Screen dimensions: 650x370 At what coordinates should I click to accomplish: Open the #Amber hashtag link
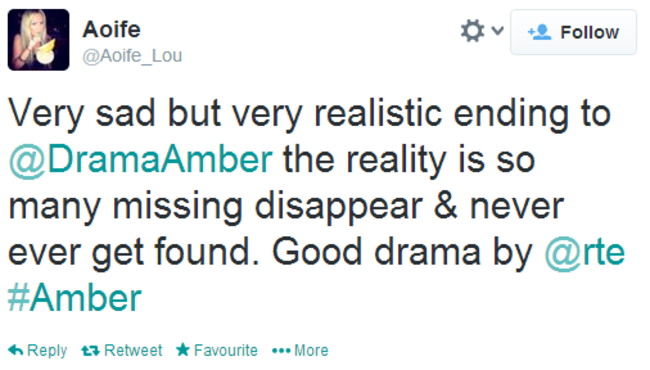point(75,298)
